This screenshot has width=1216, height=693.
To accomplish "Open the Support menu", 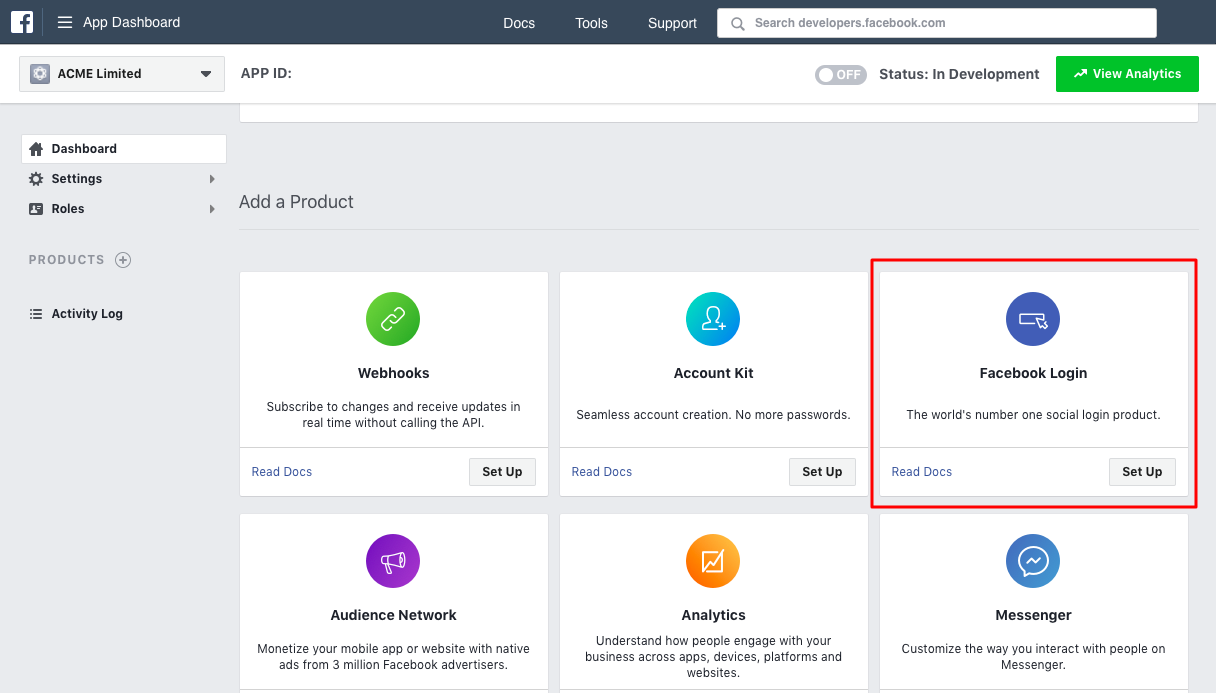I will coord(672,23).
